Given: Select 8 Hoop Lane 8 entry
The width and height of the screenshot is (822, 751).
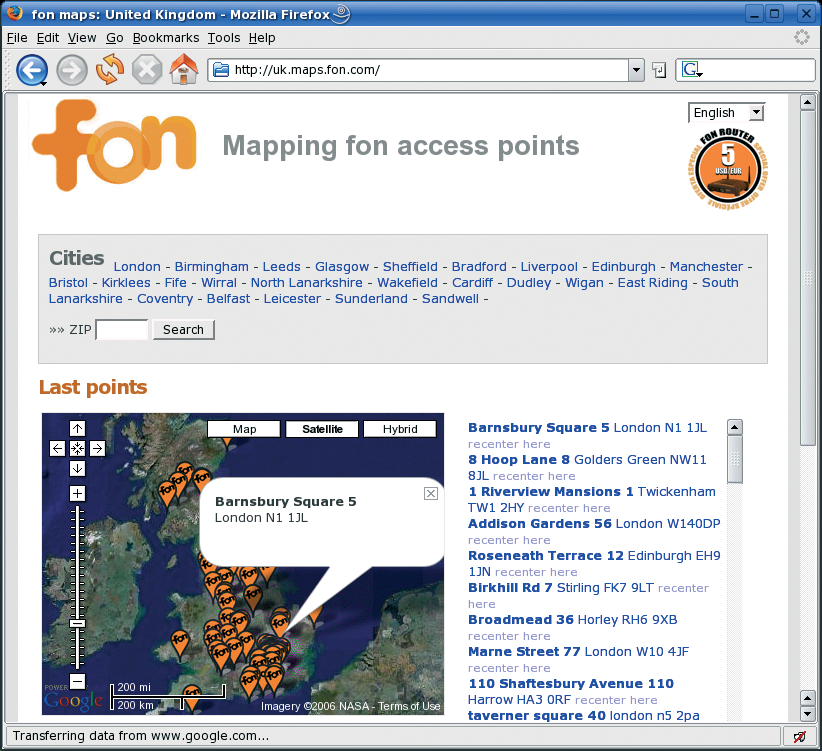Looking at the screenshot, I should pyautogui.click(x=519, y=460).
